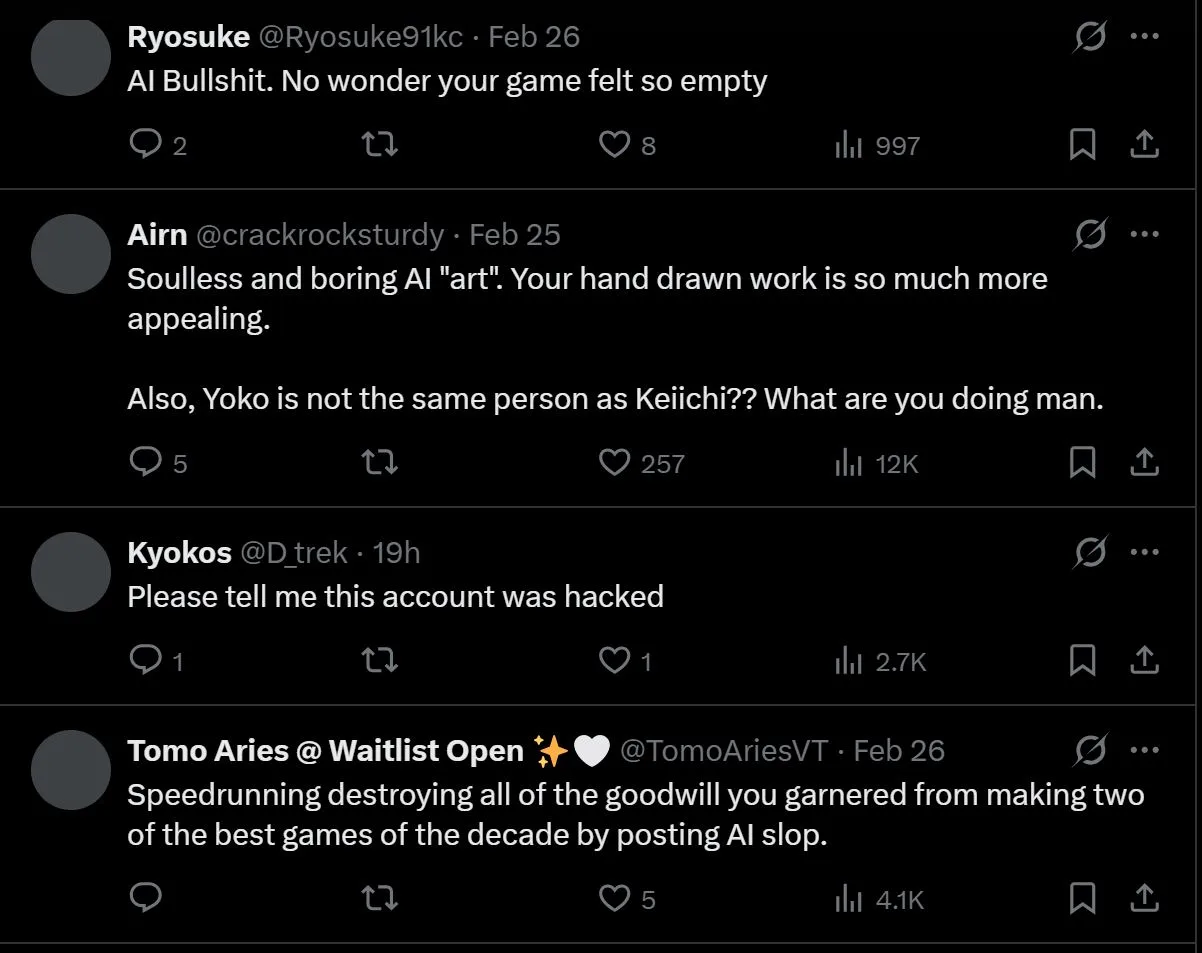Visit the @crackrocksturdy handle link
The height and width of the screenshot is (953, 1202).
pyautogui.click(x=319, y=235)
